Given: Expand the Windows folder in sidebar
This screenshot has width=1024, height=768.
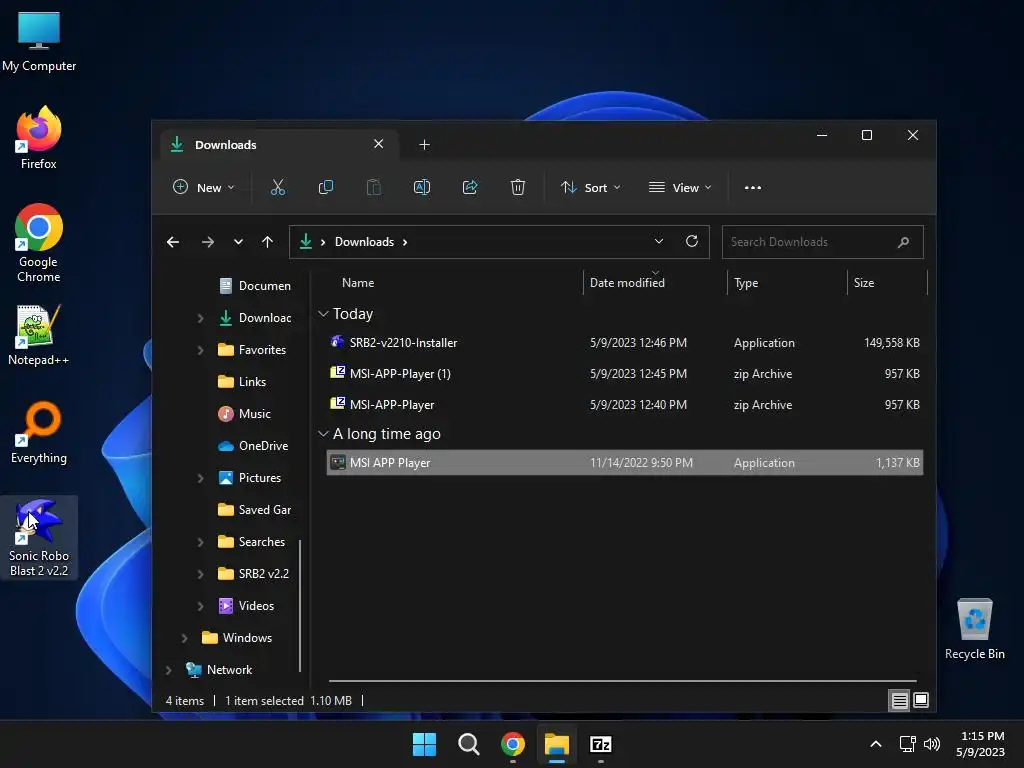Looking at the screenshot, I should coord(184,638).
